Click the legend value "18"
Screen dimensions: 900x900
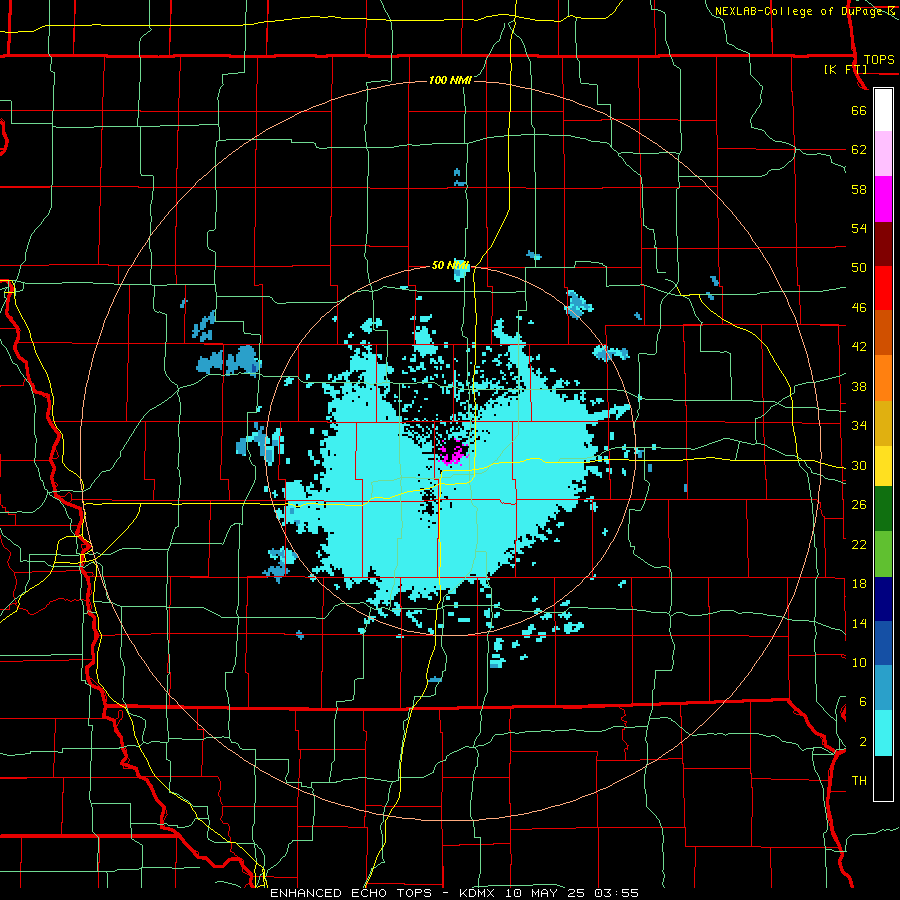point(859,584)
